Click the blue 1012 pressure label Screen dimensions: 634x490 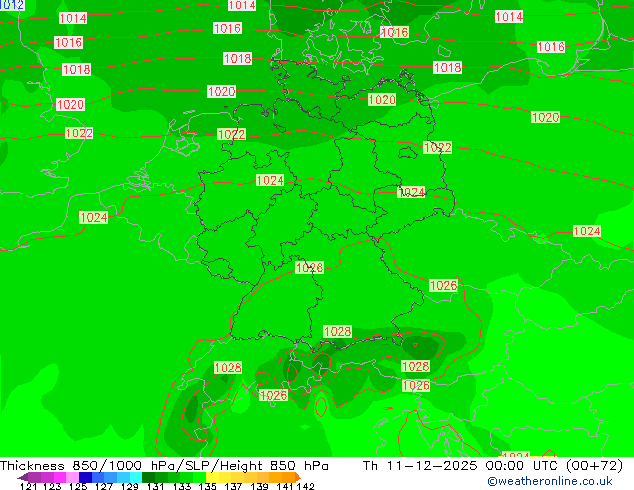coord(12,5)
